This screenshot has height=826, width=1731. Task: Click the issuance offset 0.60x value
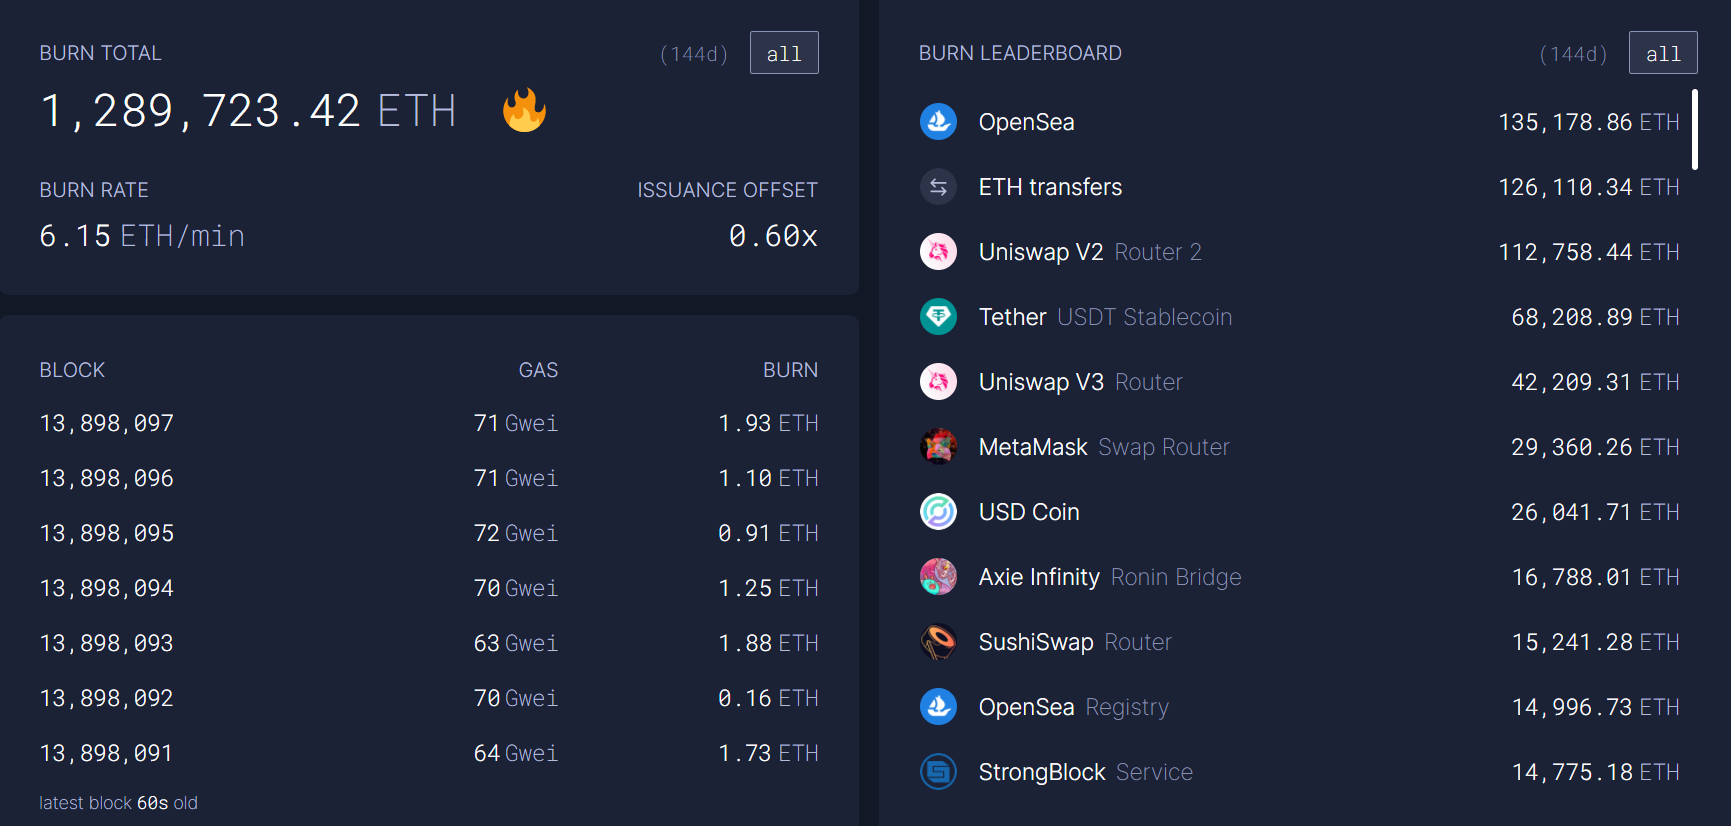[x=773, y=236]
